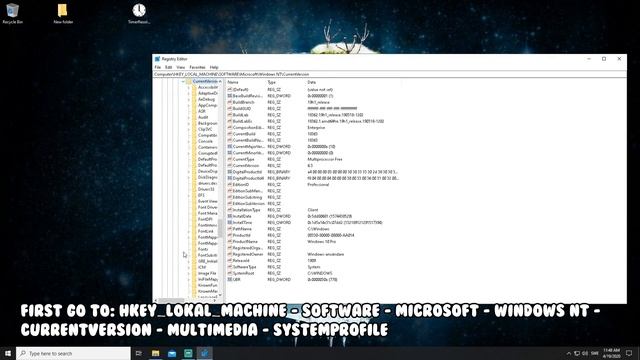Expand the Image File Execution key arrow

tap(189, 273)
